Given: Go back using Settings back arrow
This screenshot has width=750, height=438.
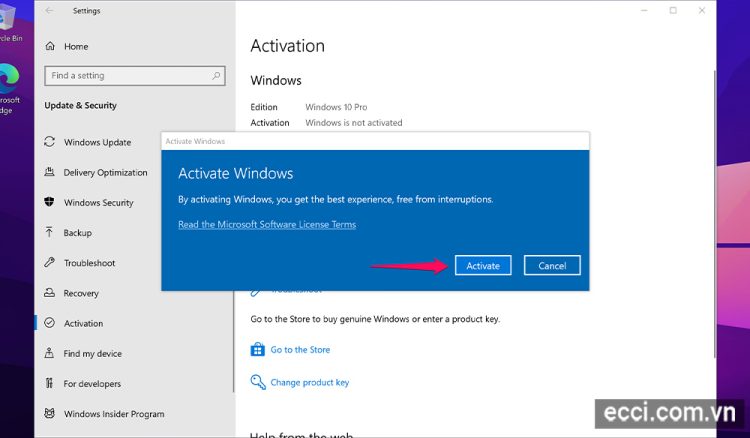Looking at the screenshot, I should point(49,11).
